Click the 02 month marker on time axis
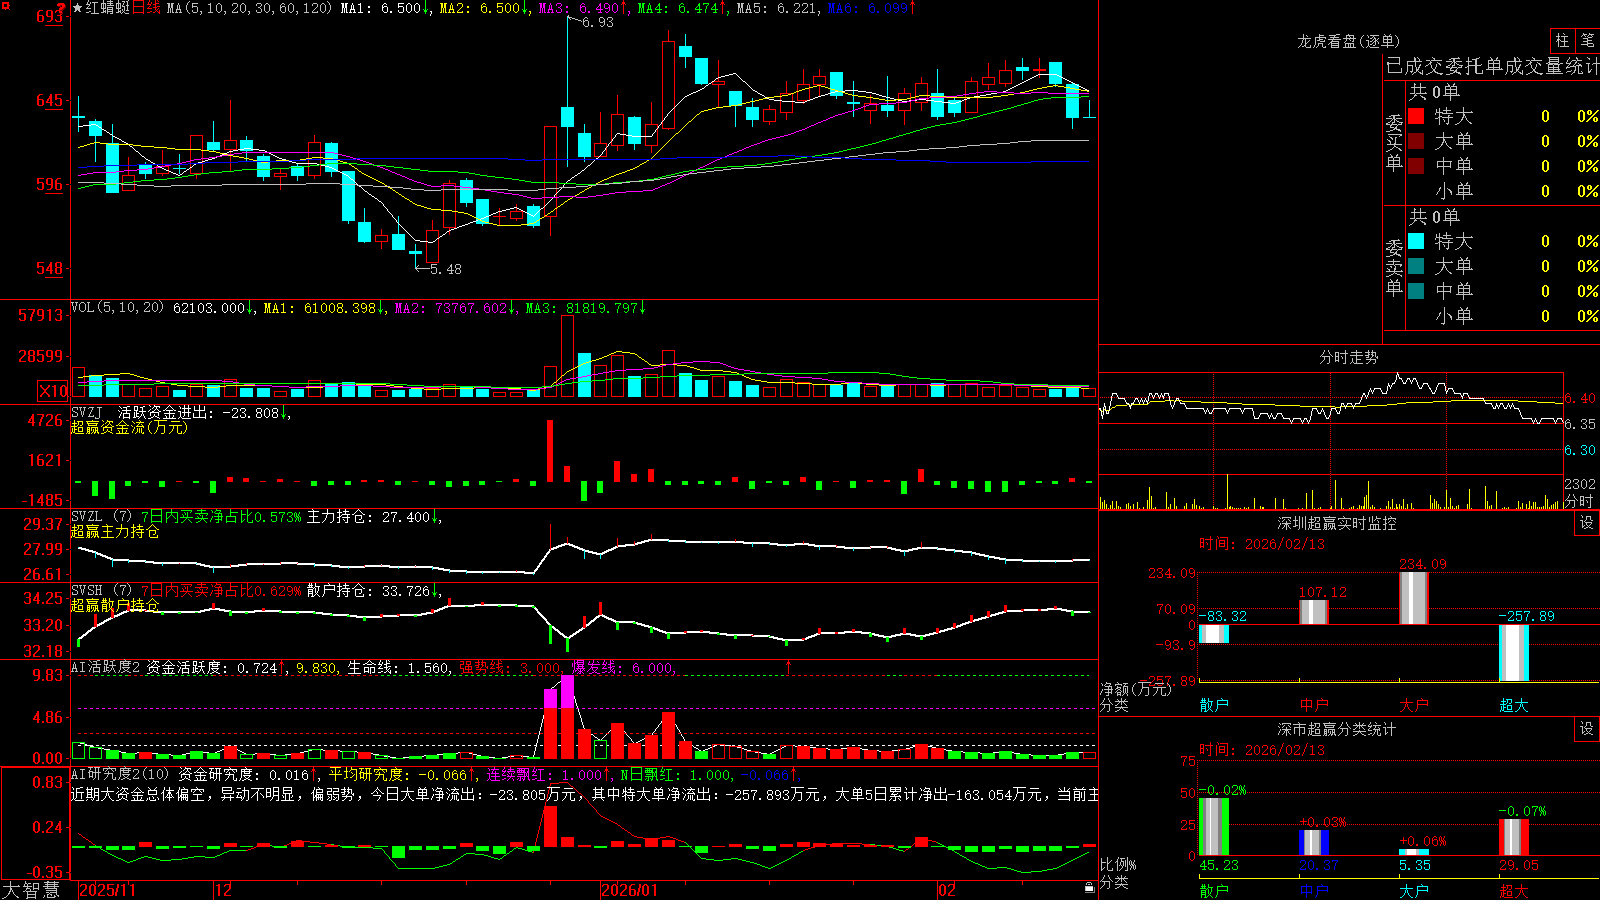Screen dimensions: 1600x900 tap(947, 890)
